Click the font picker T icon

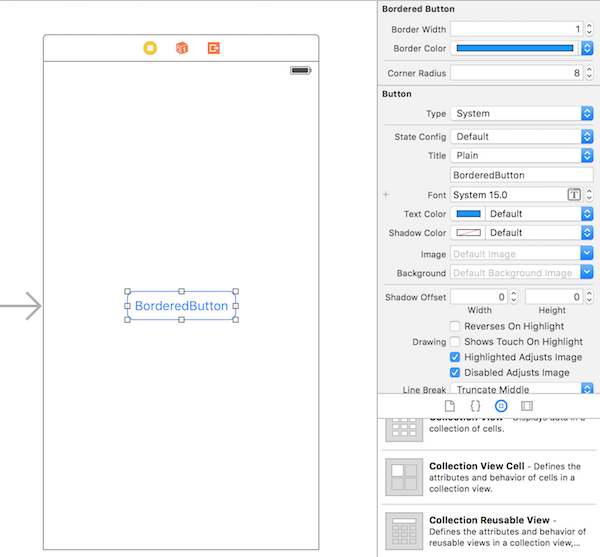click(x=574, y=195)
